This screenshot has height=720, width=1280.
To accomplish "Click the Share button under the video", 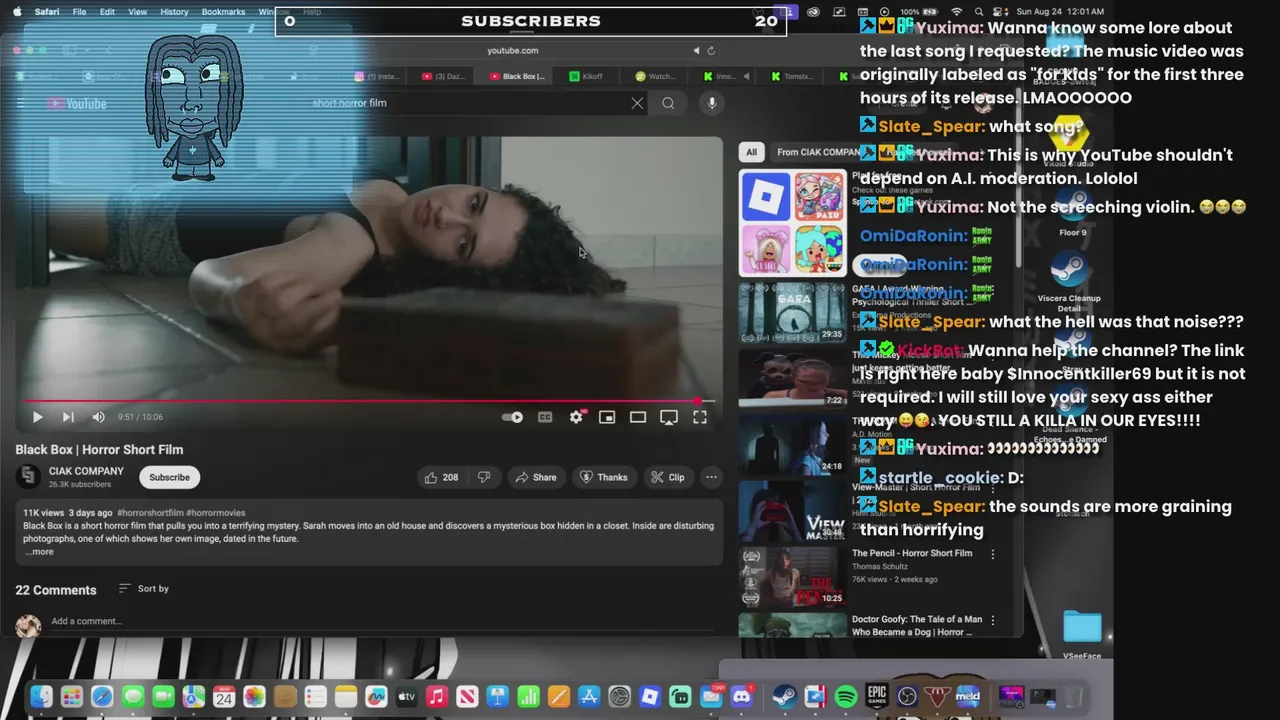I will click(536, 477).
